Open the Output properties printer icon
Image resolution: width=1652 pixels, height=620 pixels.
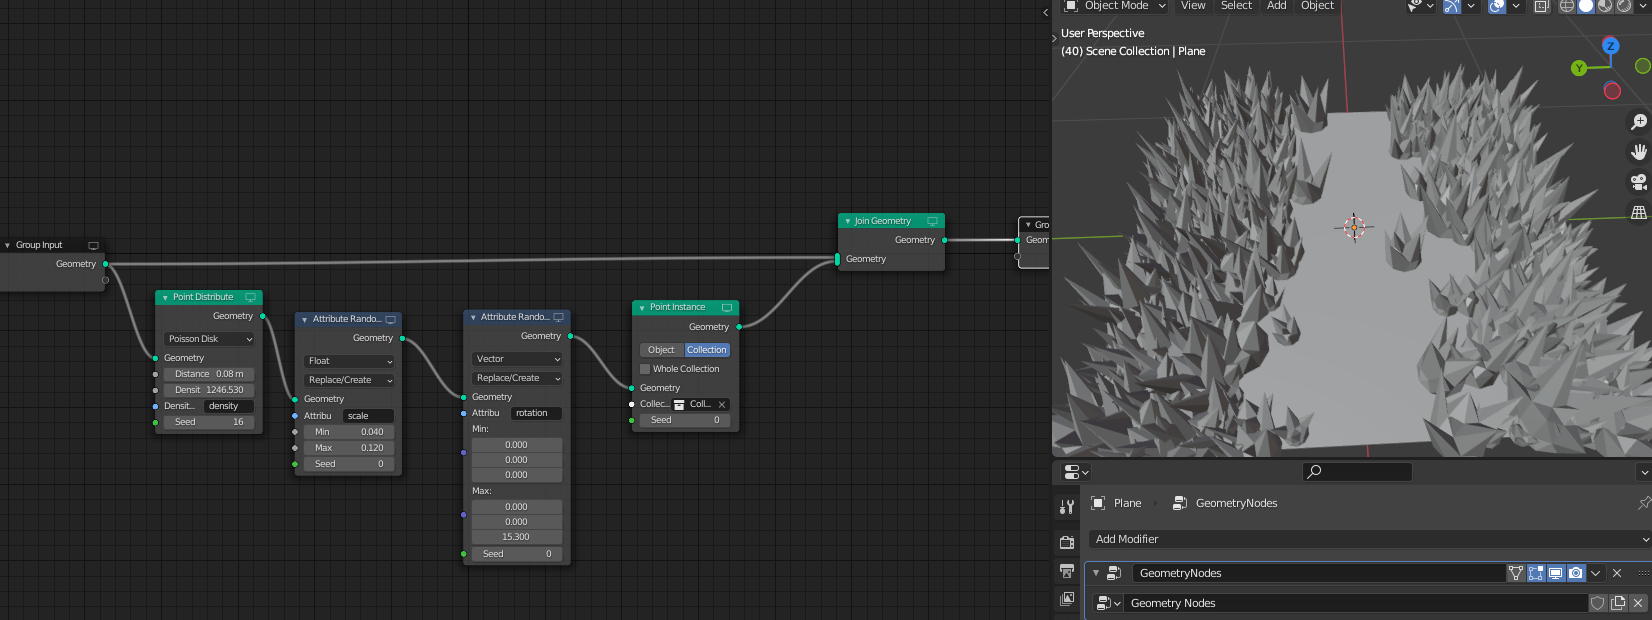pos(1067,571)
